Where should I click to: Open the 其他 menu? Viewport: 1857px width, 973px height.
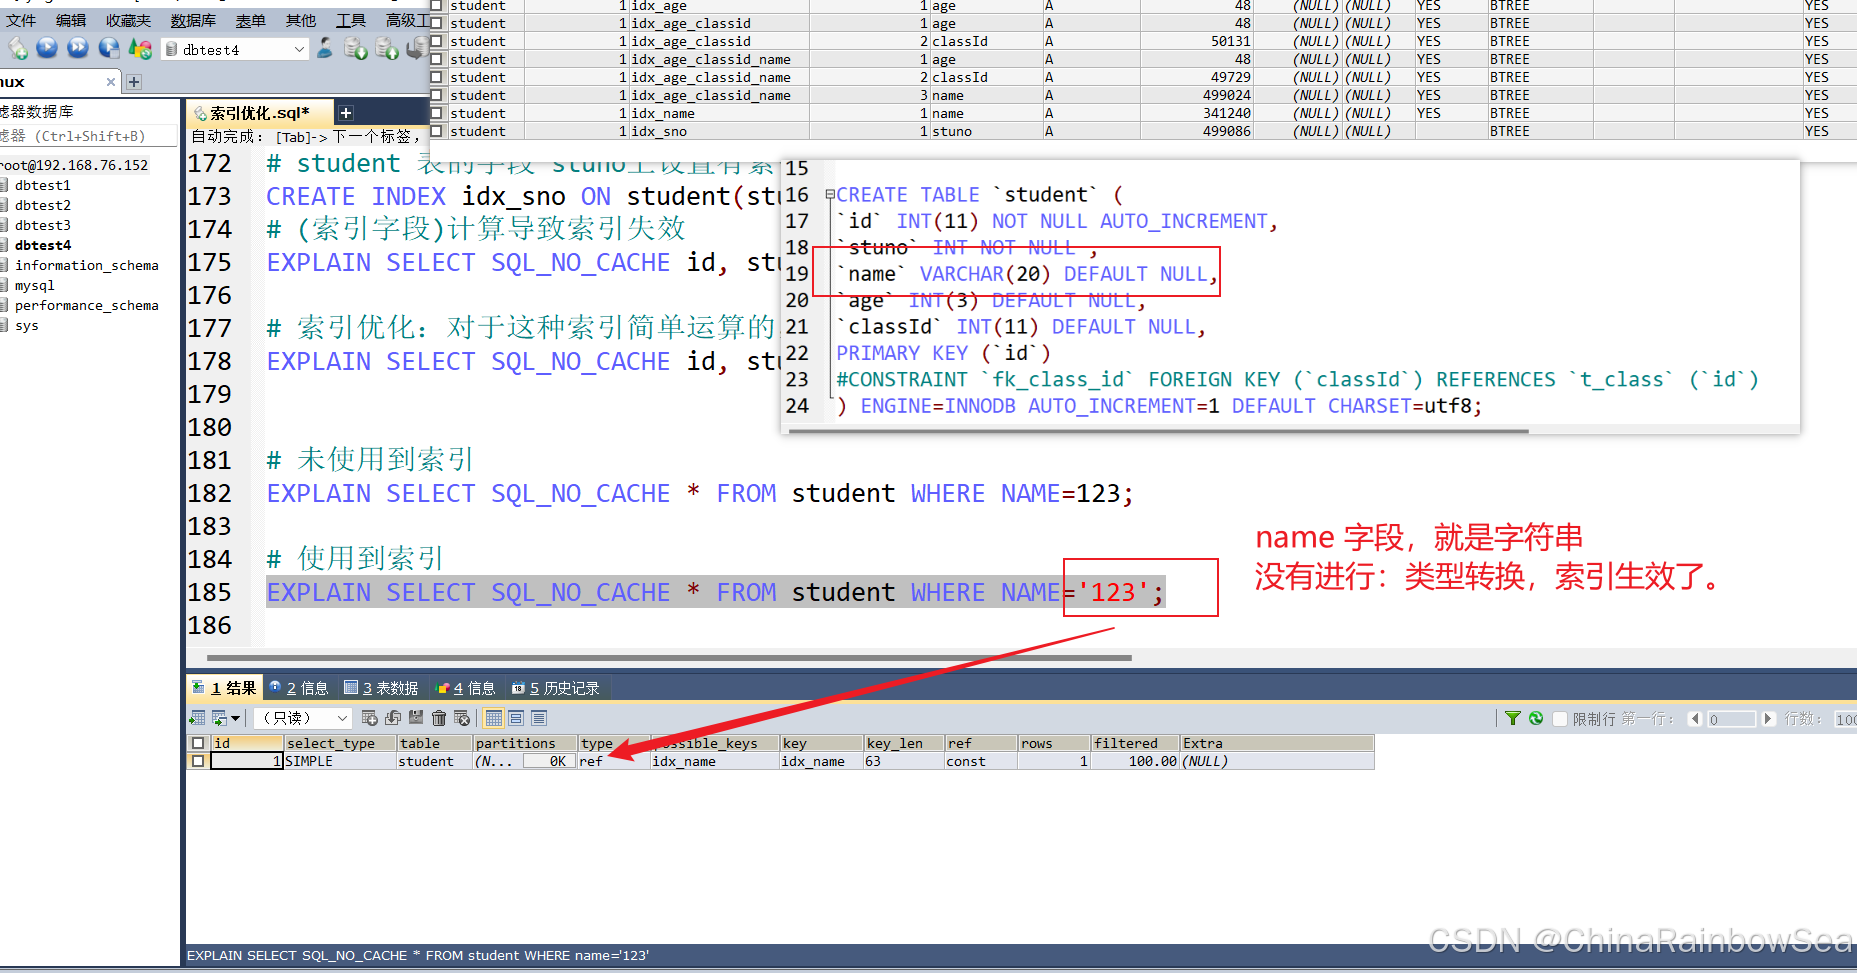pos(300,20)
